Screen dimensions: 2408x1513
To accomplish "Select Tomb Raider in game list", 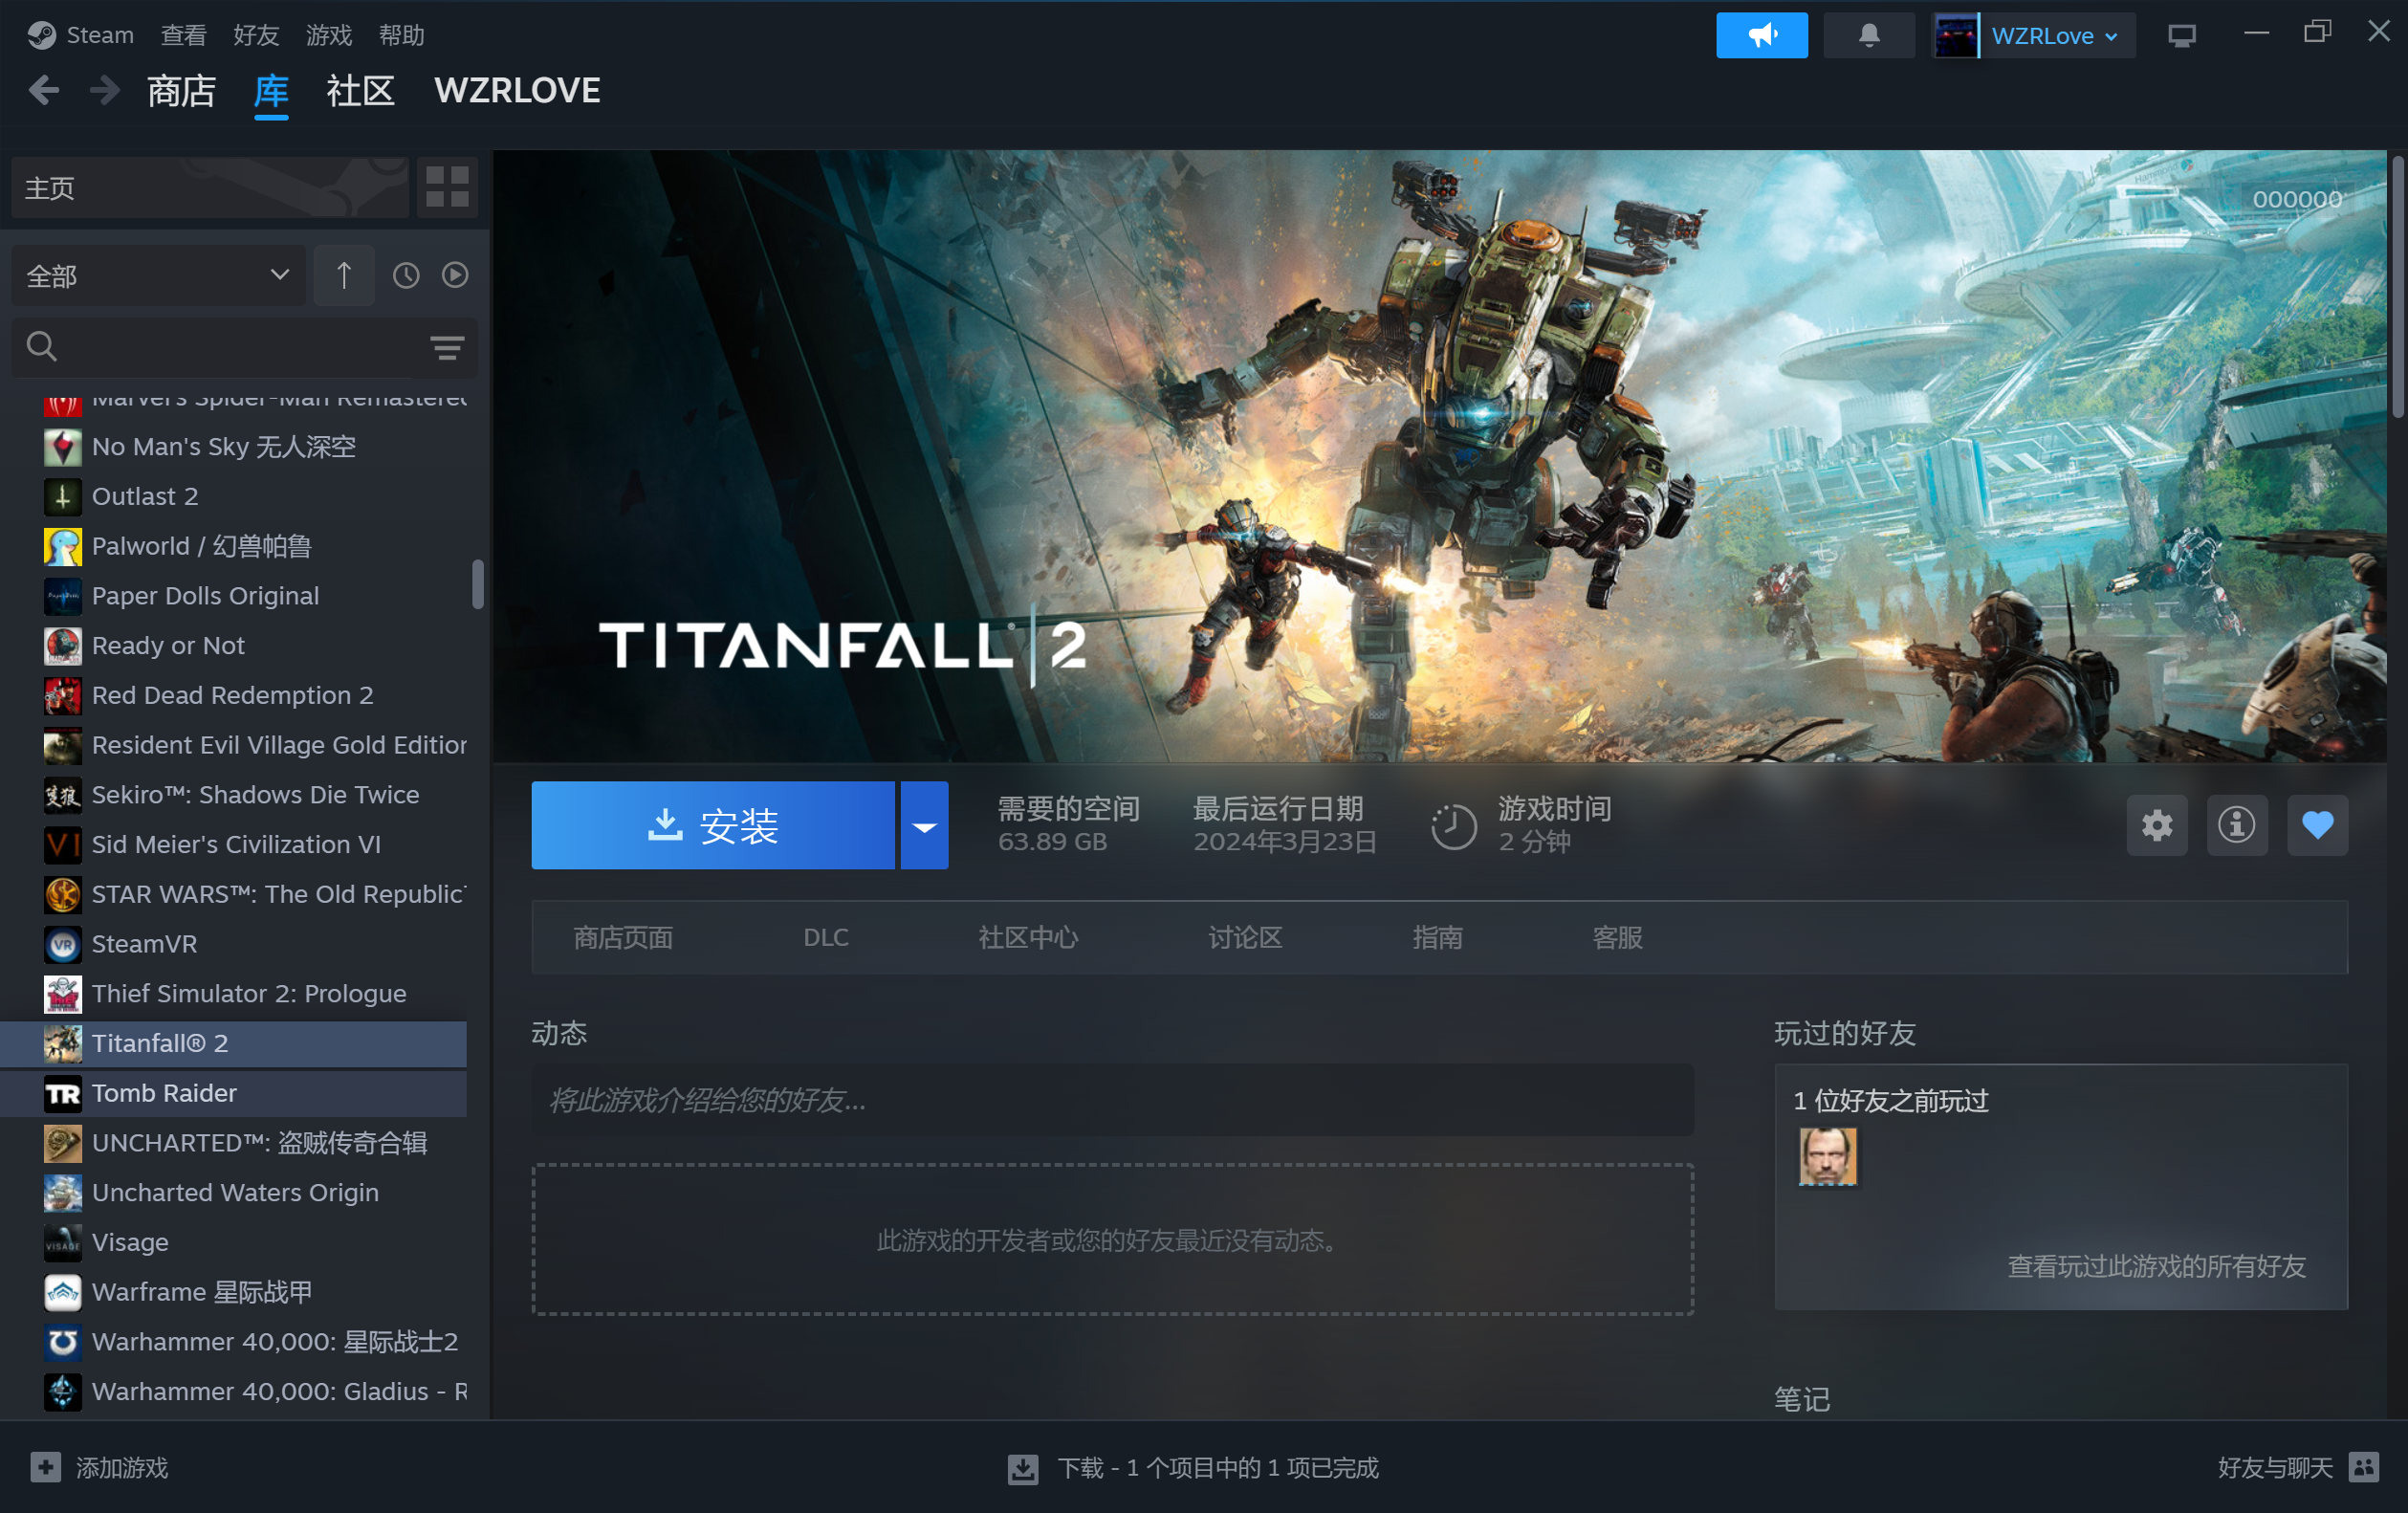I will [164, 1093].
